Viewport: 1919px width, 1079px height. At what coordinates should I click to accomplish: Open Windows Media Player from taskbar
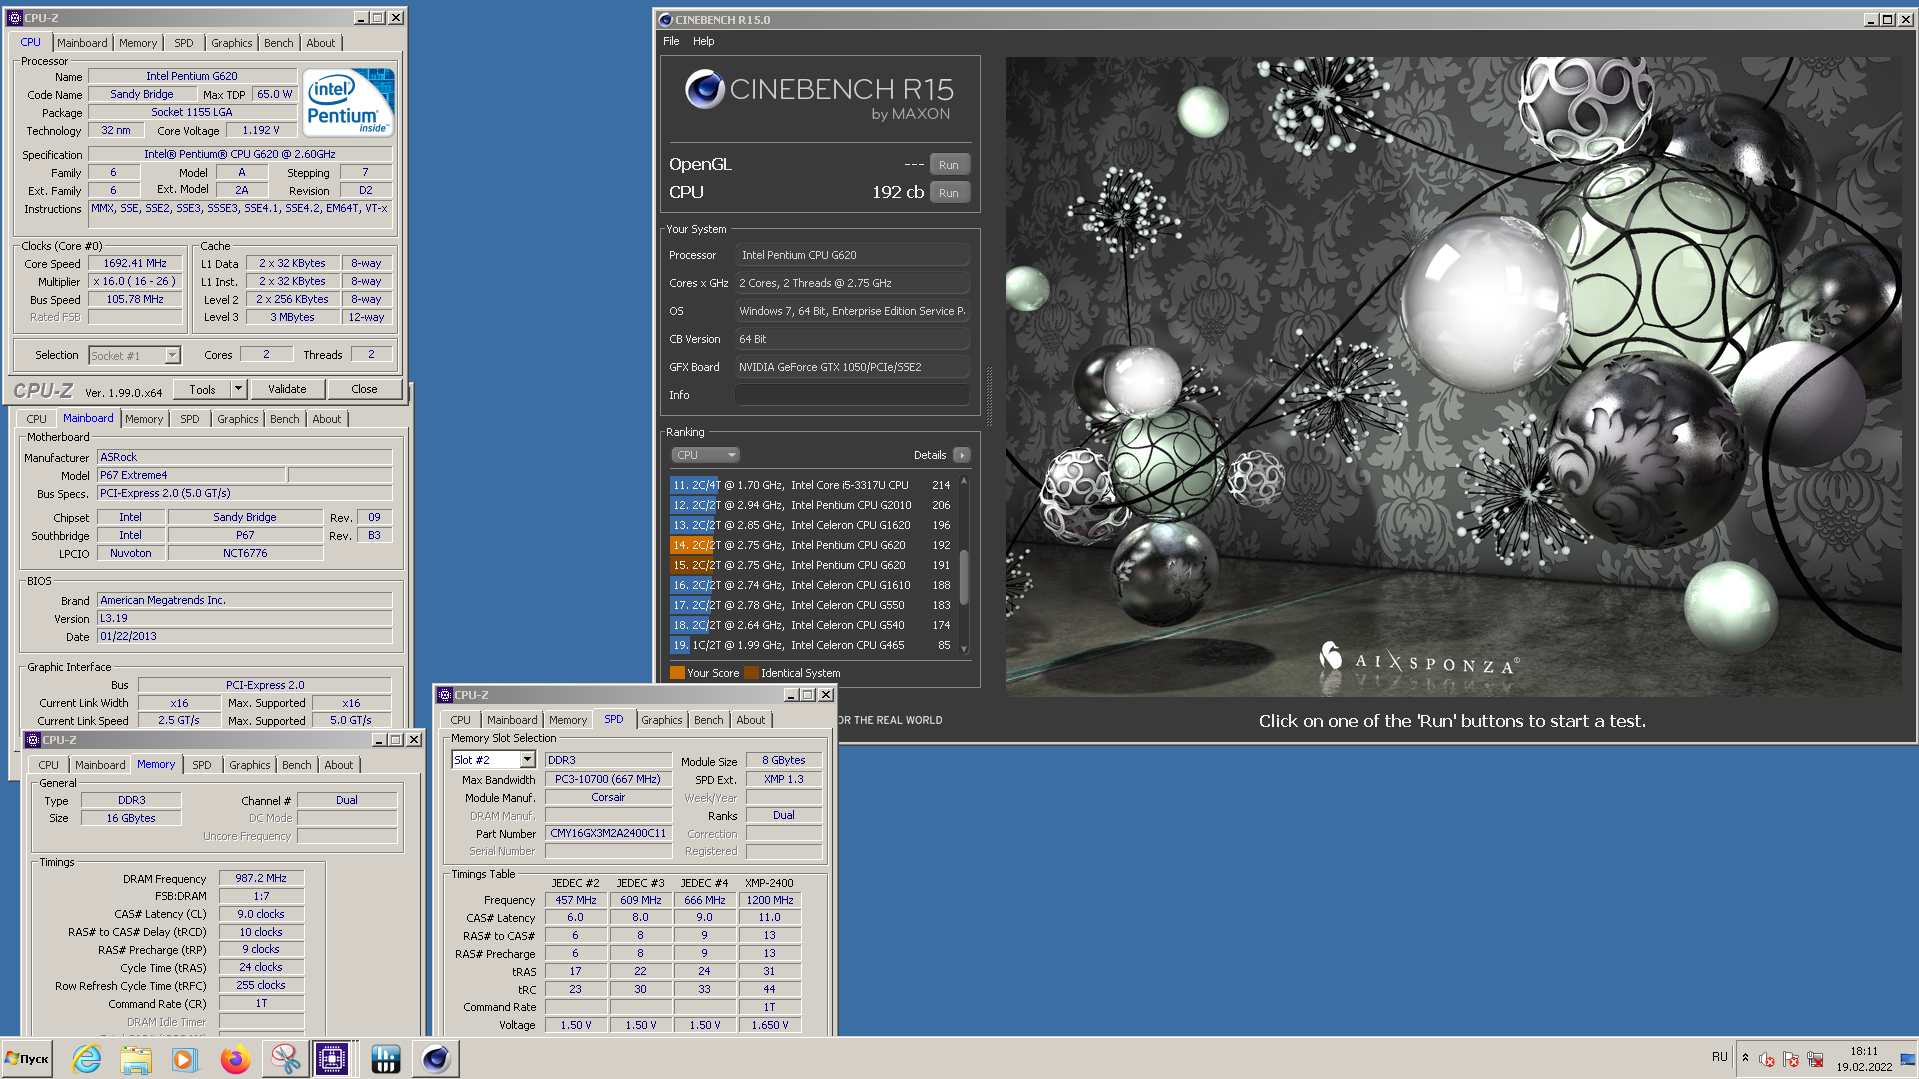tap(185, 1058)
